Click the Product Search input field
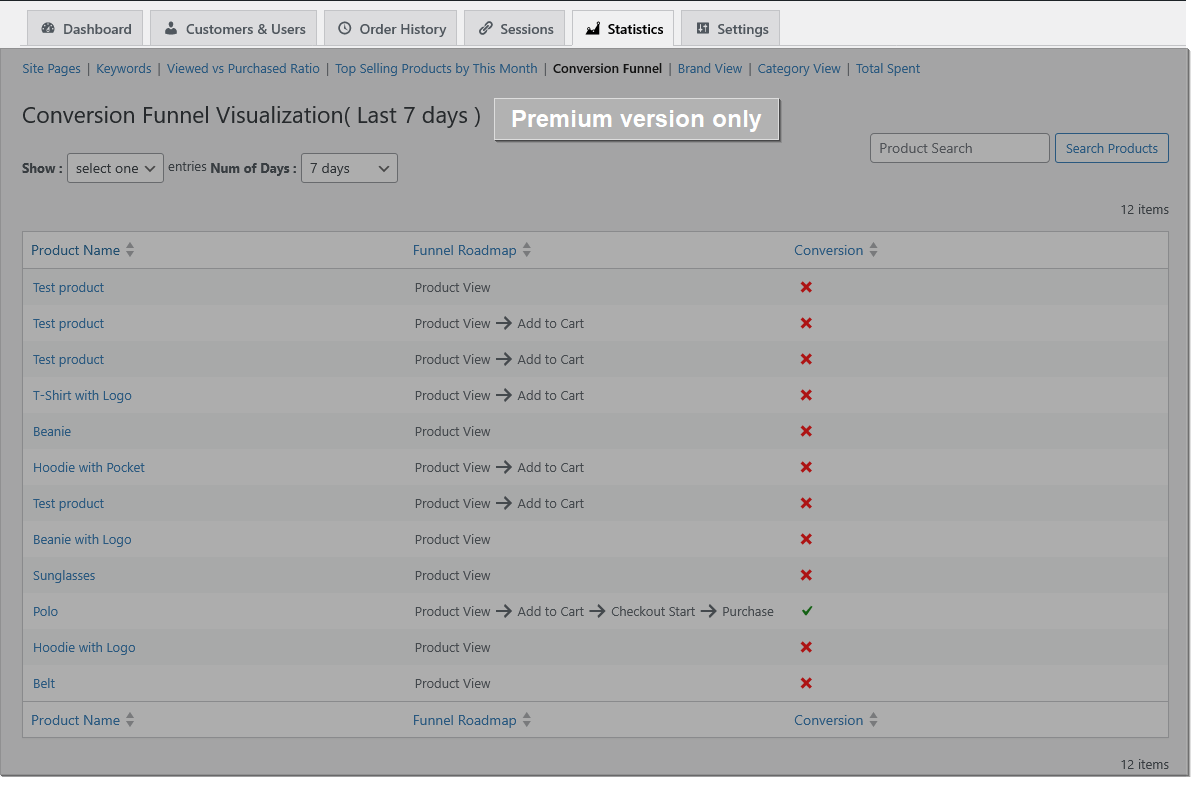The width and height of the screenshot is (1198, 785). pos(959,147)
